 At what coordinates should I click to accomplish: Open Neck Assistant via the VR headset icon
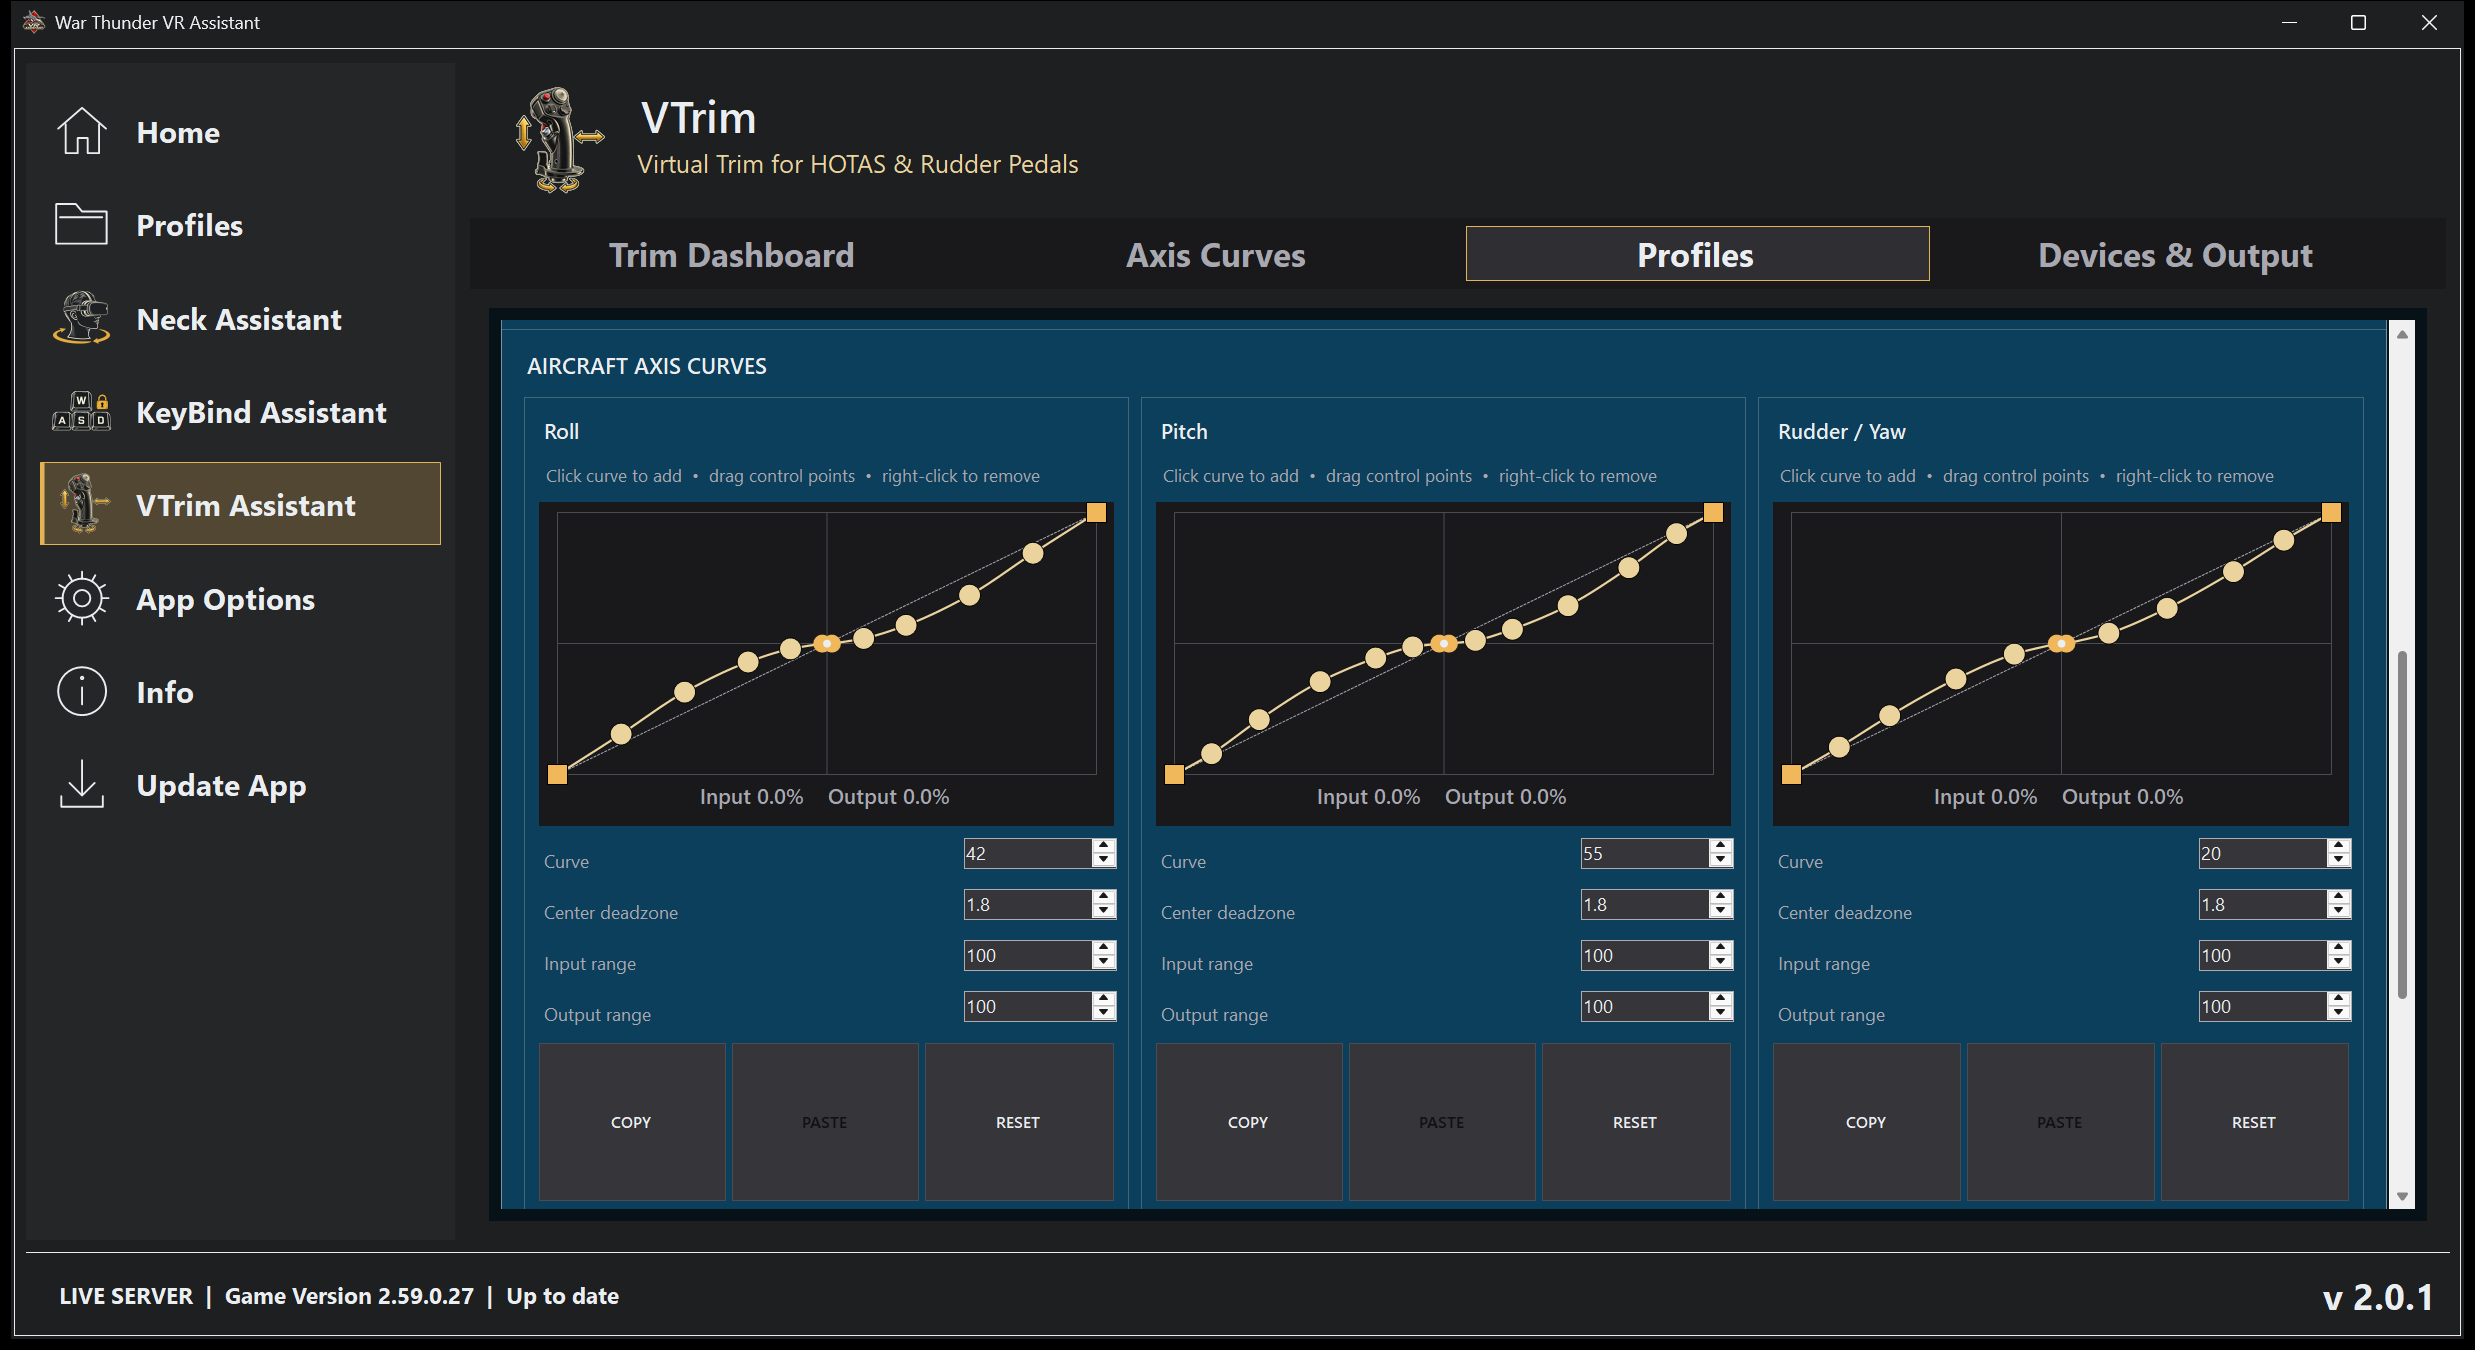tap(81, 318)
